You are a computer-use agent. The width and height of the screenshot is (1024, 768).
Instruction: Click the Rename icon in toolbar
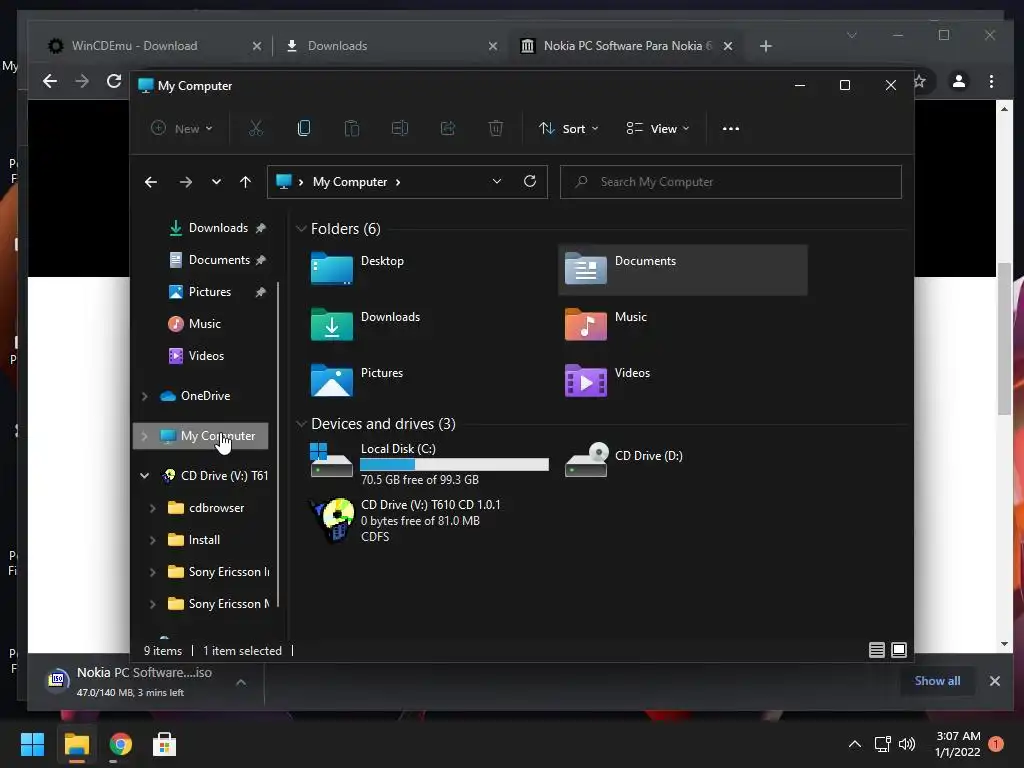[400, 129]
